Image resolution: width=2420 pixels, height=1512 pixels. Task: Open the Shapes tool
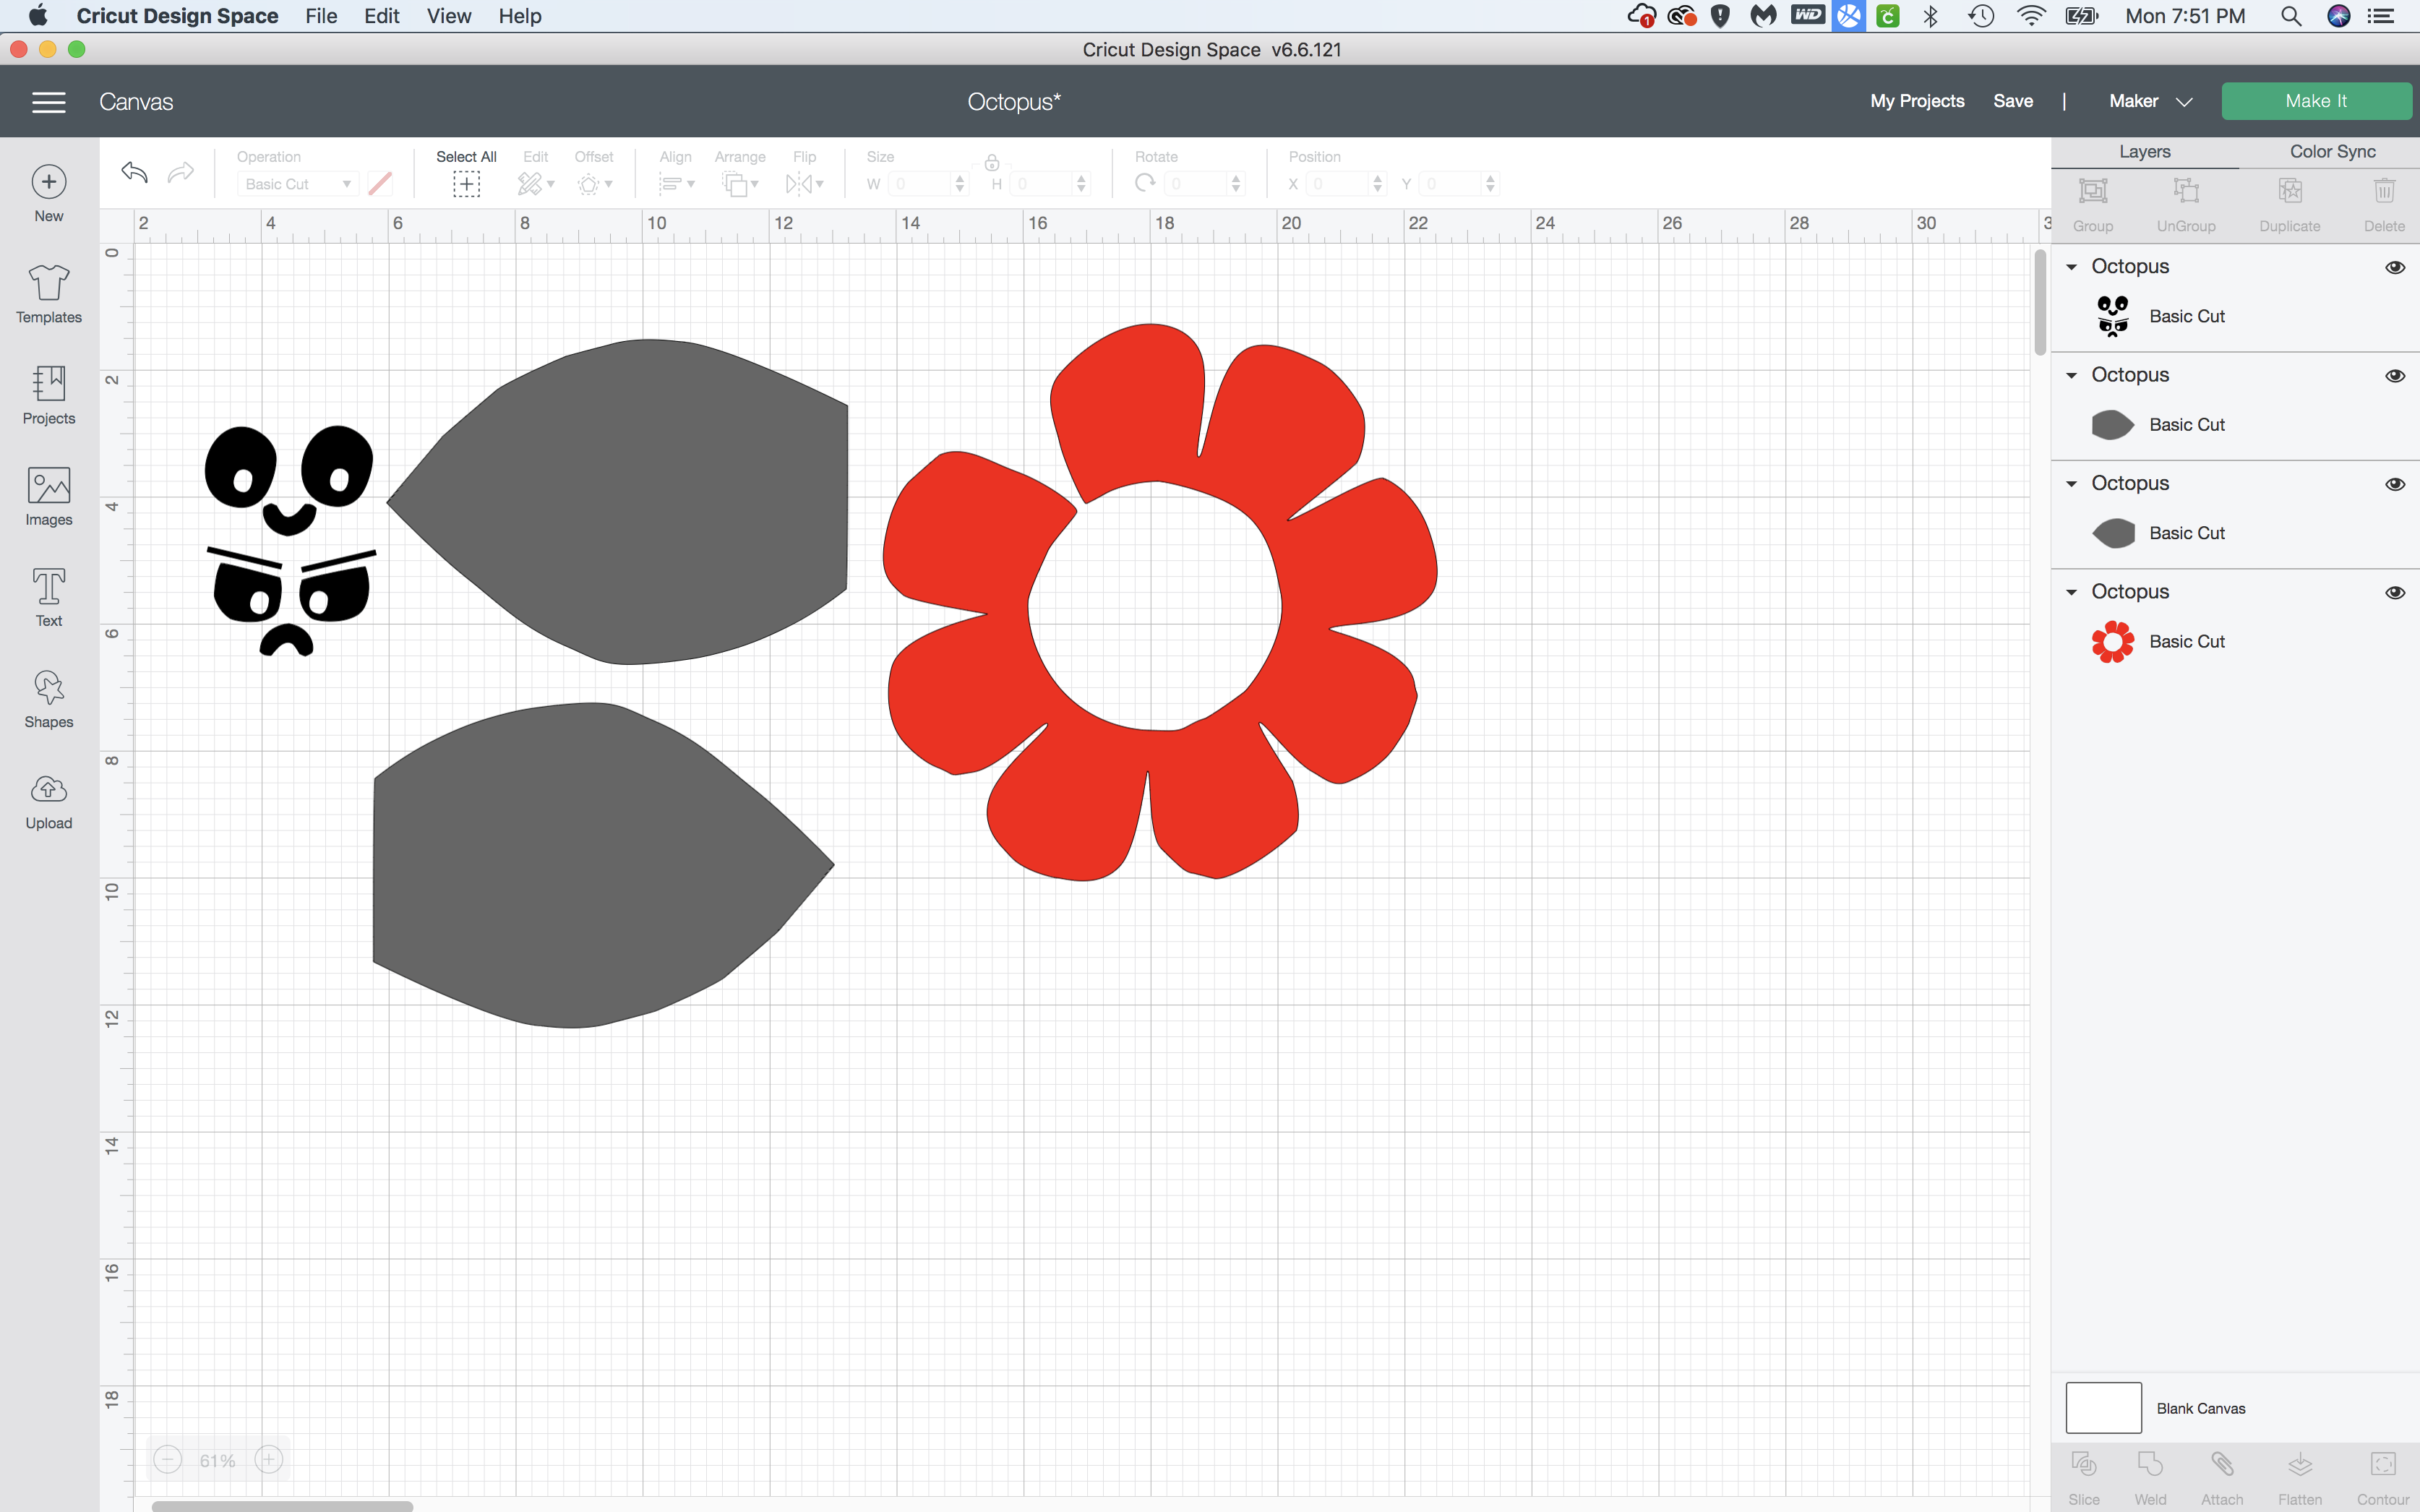coord(48,699)
